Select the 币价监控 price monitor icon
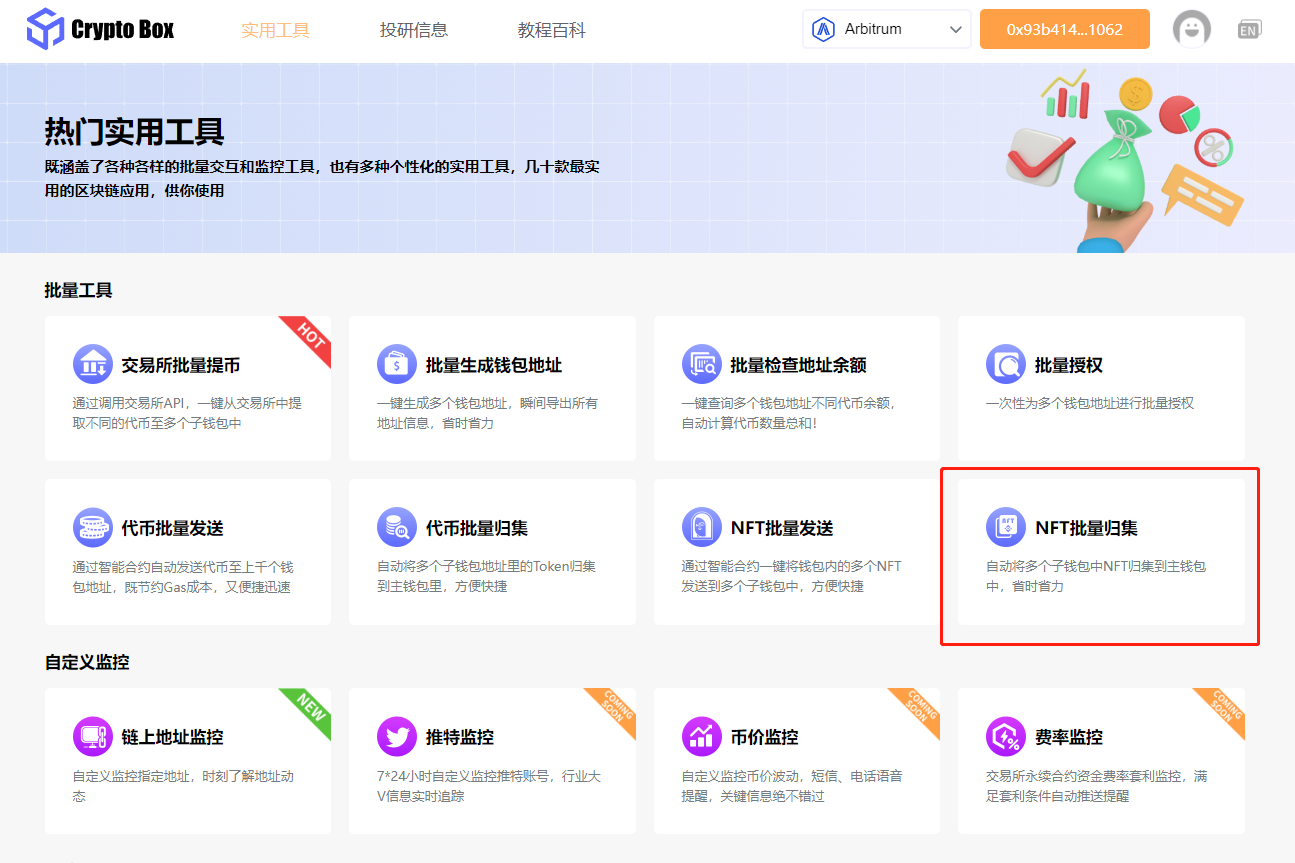1295x863 pixels. 701,736
